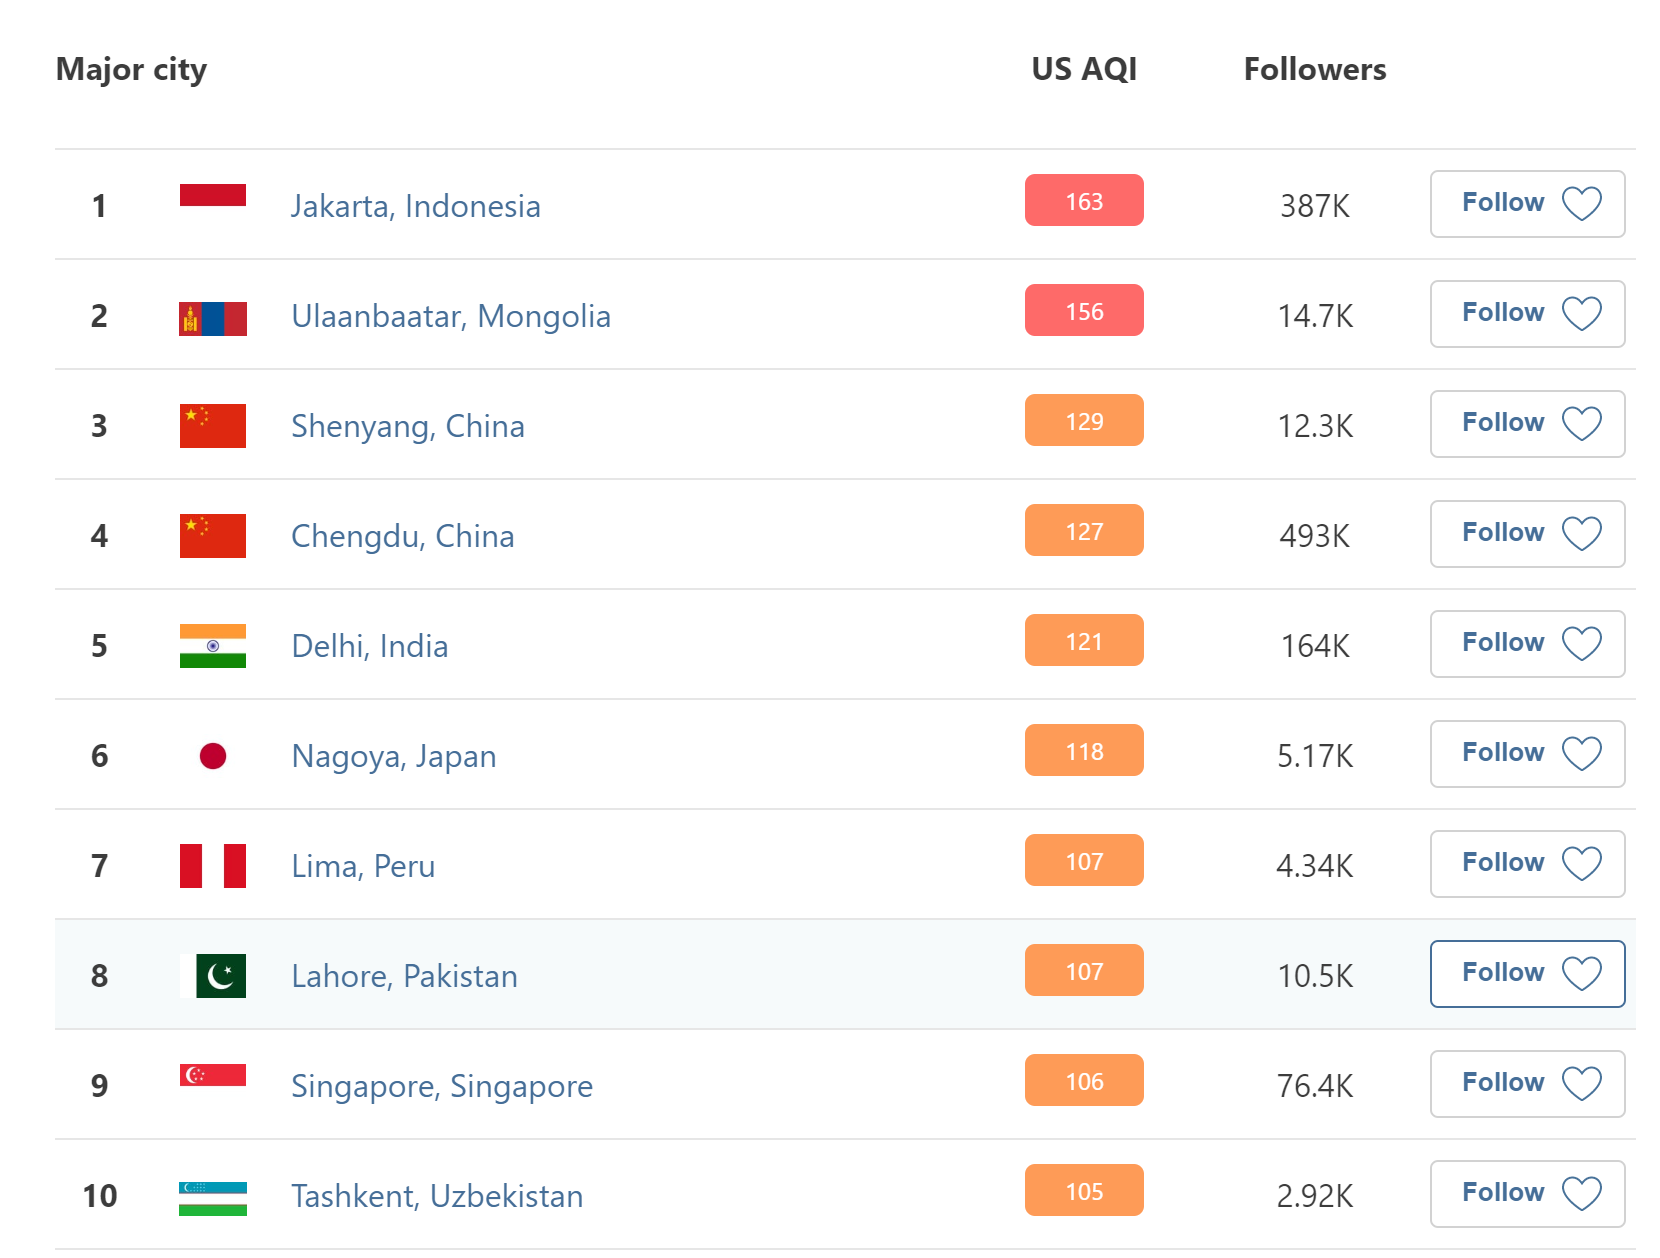The height and width of the screenshot is (1258, 1660).
Task: Click the India flag next to Delhi
Action: point(213,646)
